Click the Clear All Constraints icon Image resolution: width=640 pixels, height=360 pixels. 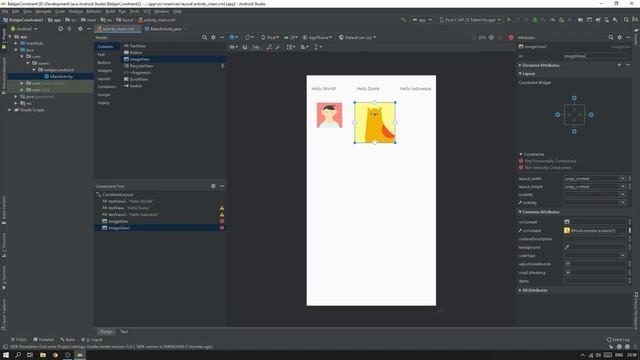point(269,47)
